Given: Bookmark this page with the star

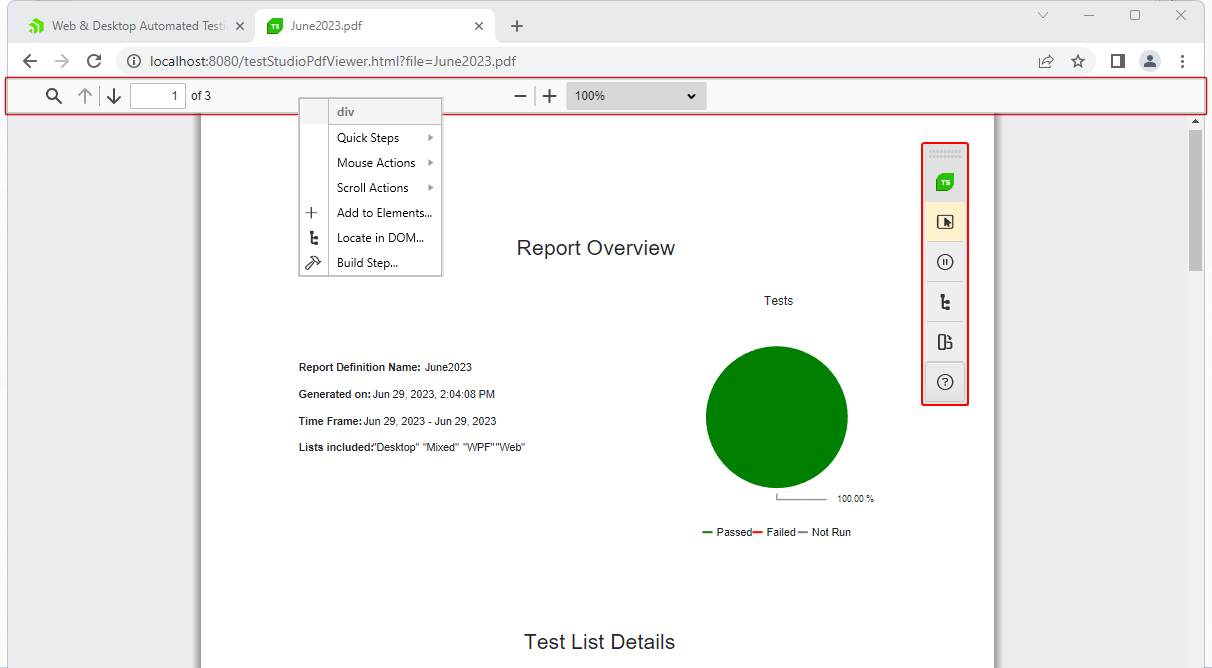Looking at the screenshot, I should 1078,61.
